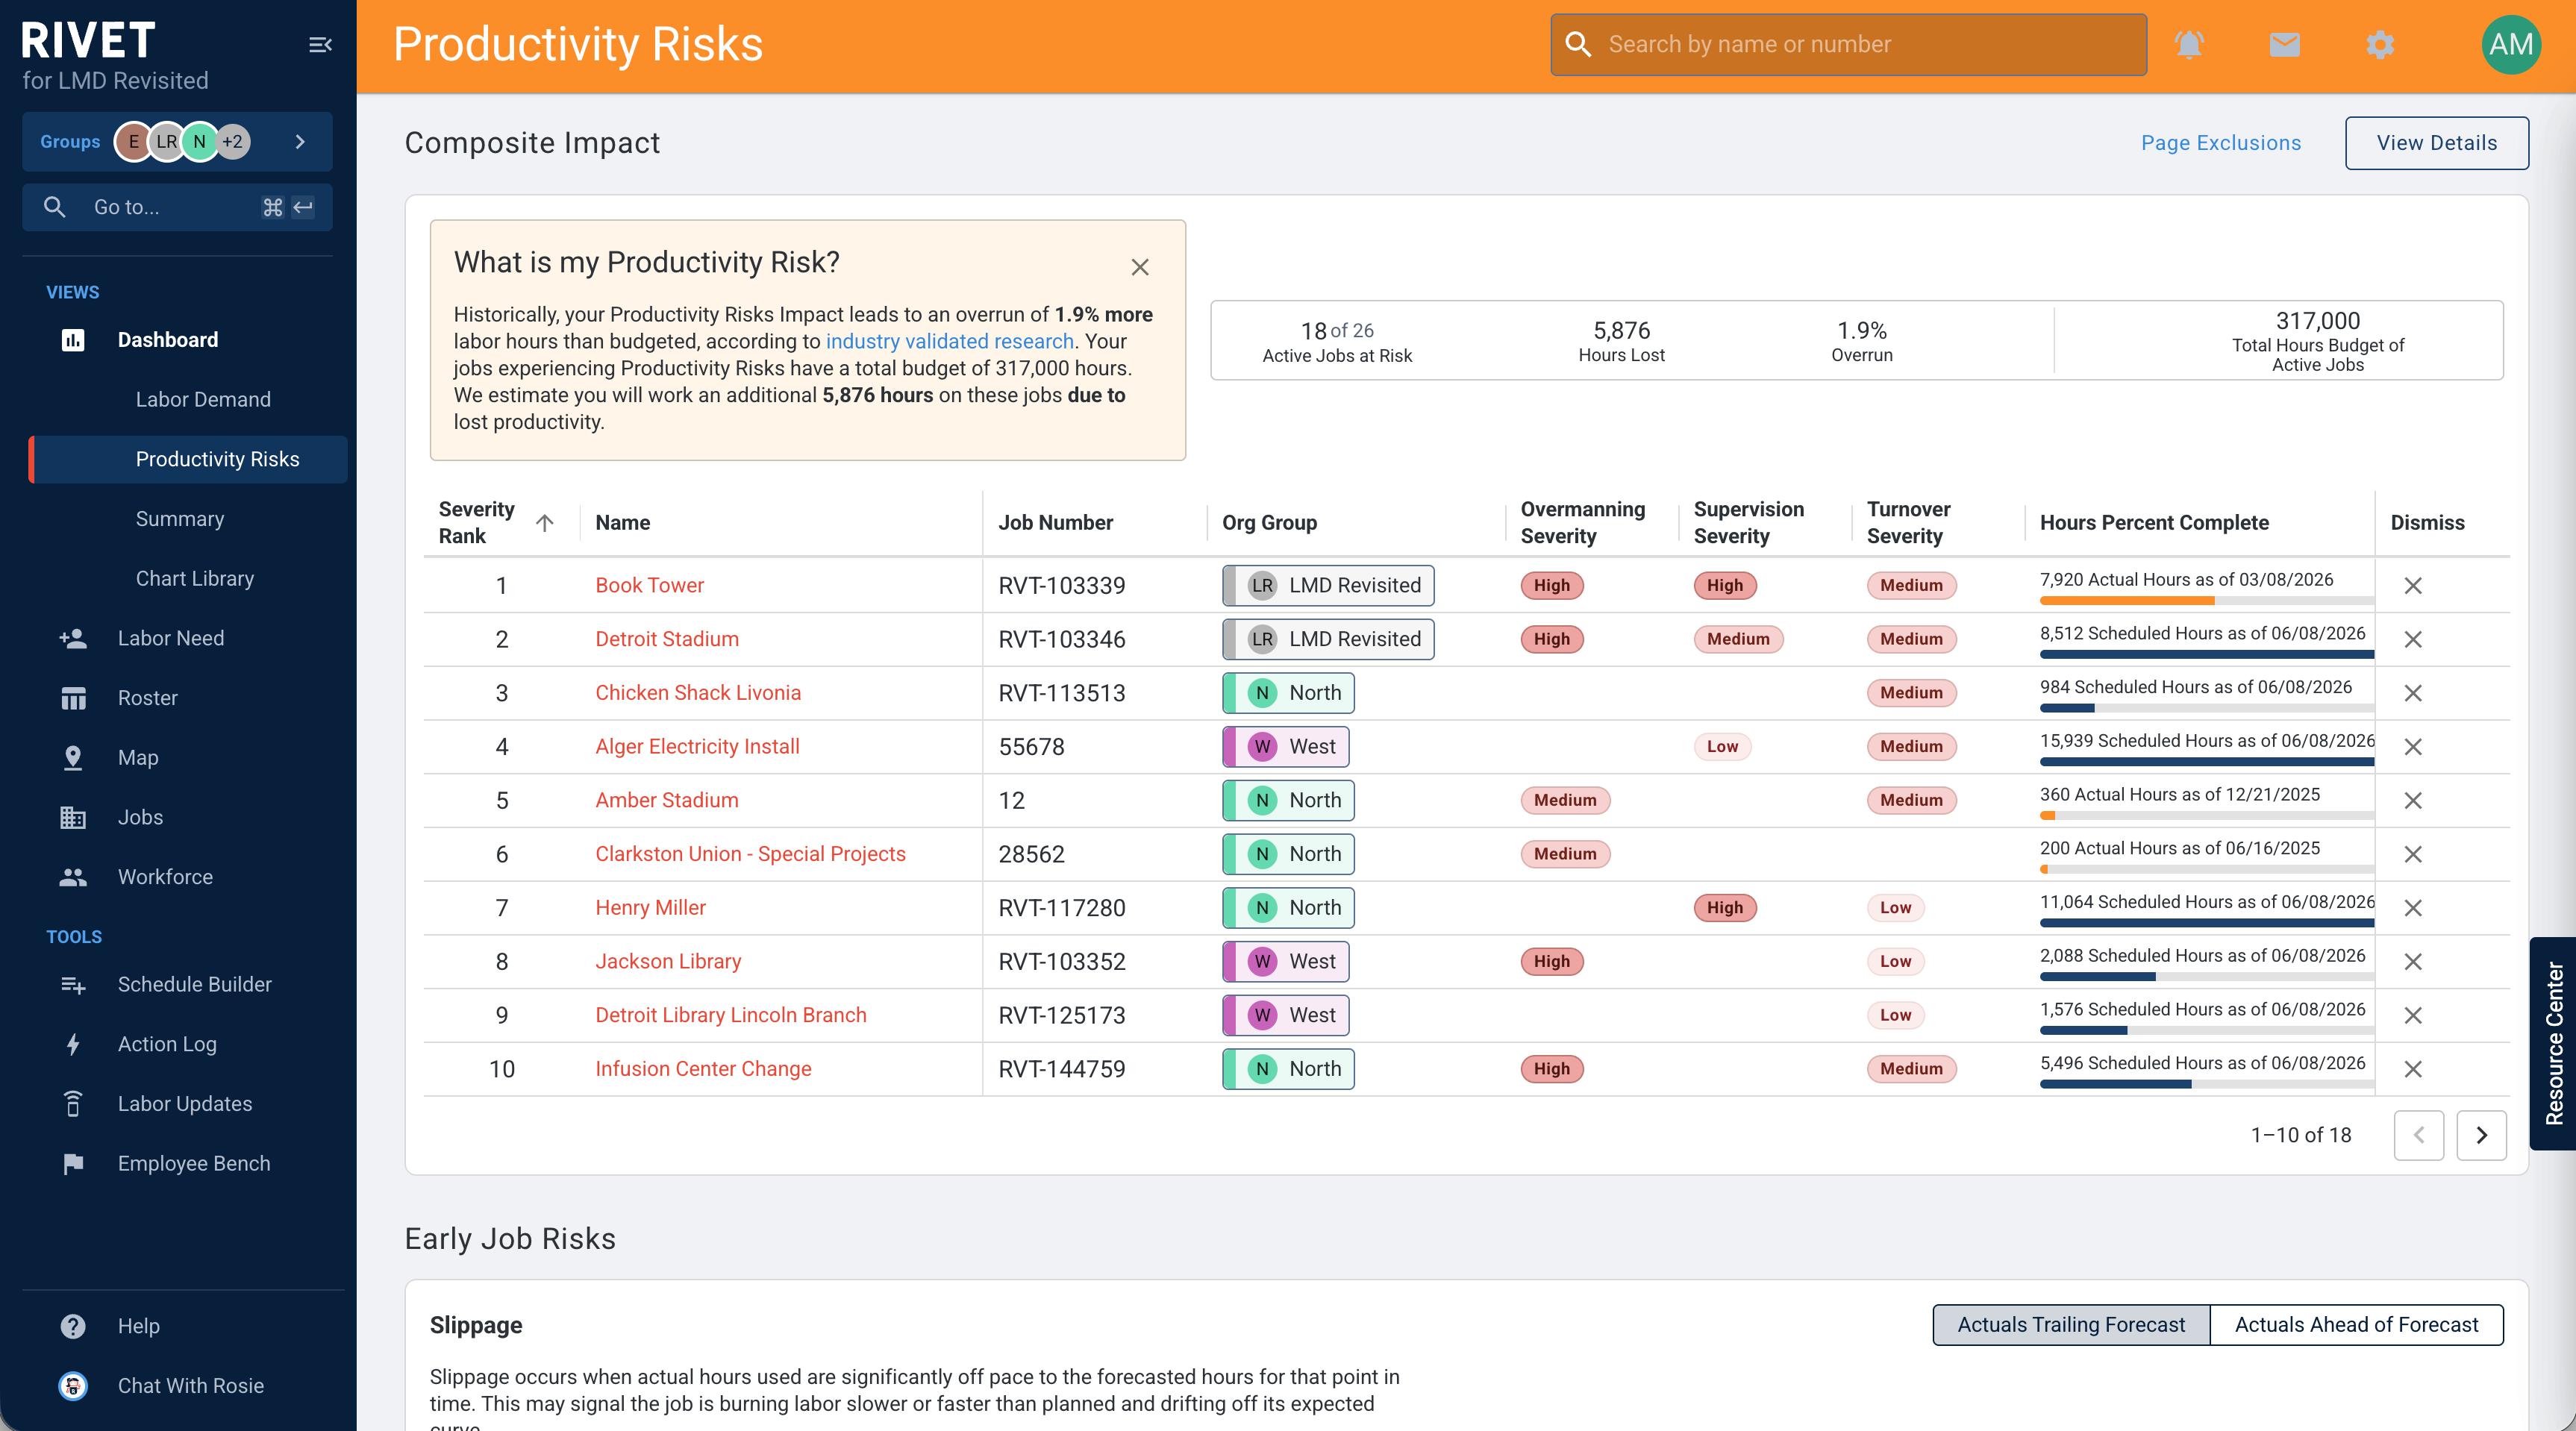Click West group chip for Jackson Library
The height and width of the screenshot is (1431, 2576).
pyautogui.click(x=1285, y=961)
